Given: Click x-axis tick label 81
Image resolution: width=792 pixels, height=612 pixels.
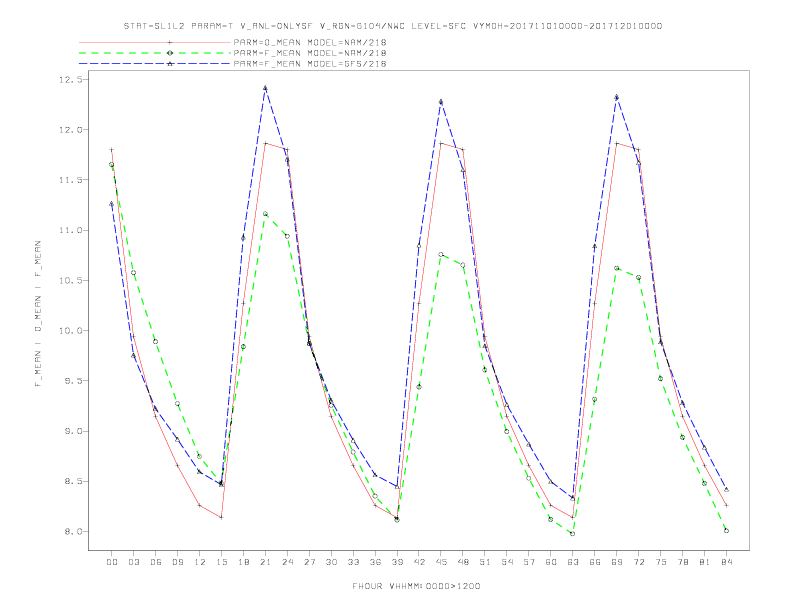Looking at the screenshot, I should (705, 562).
